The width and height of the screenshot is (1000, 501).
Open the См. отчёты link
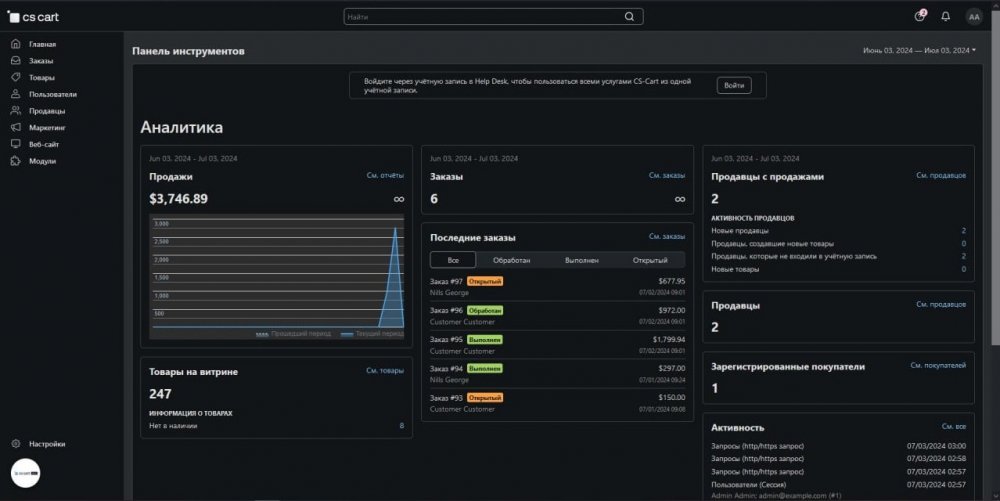pos(384,176)
